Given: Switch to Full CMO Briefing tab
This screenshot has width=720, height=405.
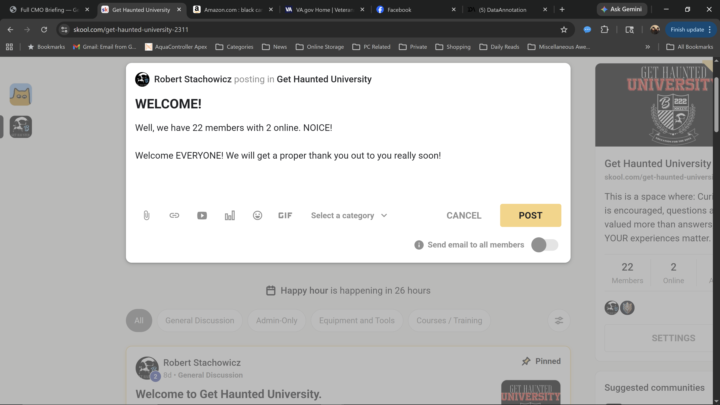Looking at the screenshot, I should pyautogui.click(x=49, y=10).
